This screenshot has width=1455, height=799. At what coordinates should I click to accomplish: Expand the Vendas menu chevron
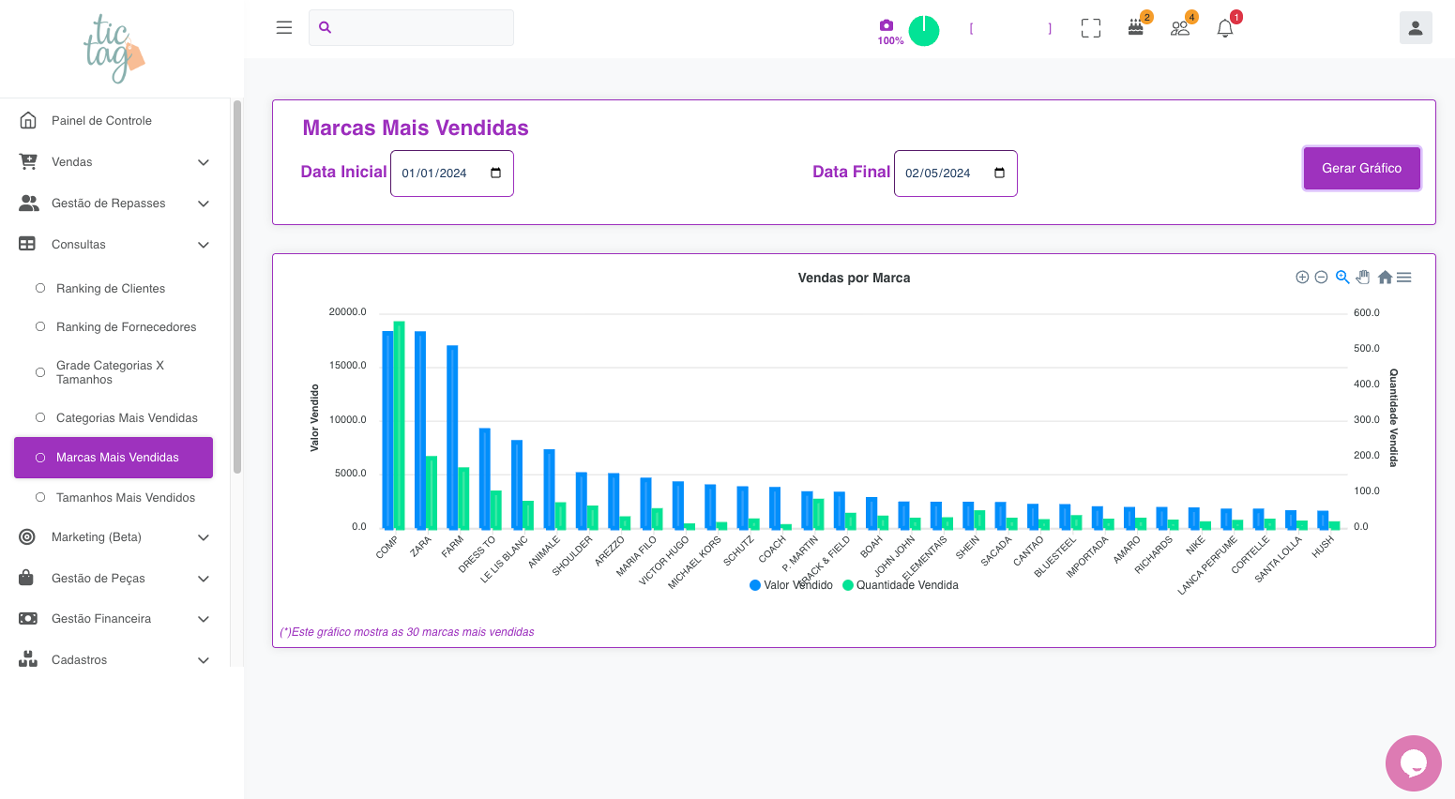click(203, 162)
